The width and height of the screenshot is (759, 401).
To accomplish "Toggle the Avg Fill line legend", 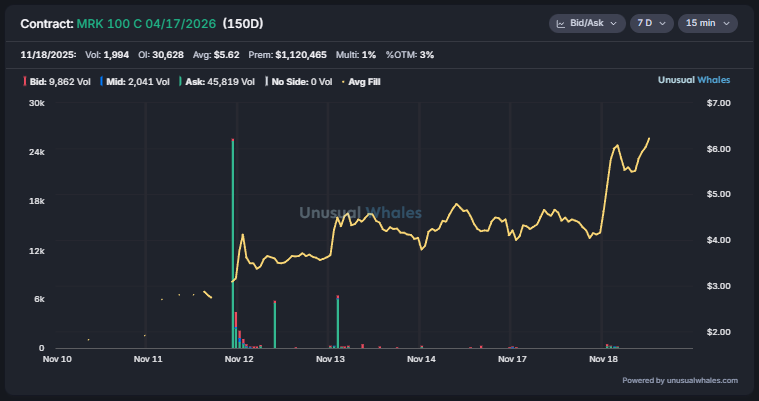I will point(362,81).
